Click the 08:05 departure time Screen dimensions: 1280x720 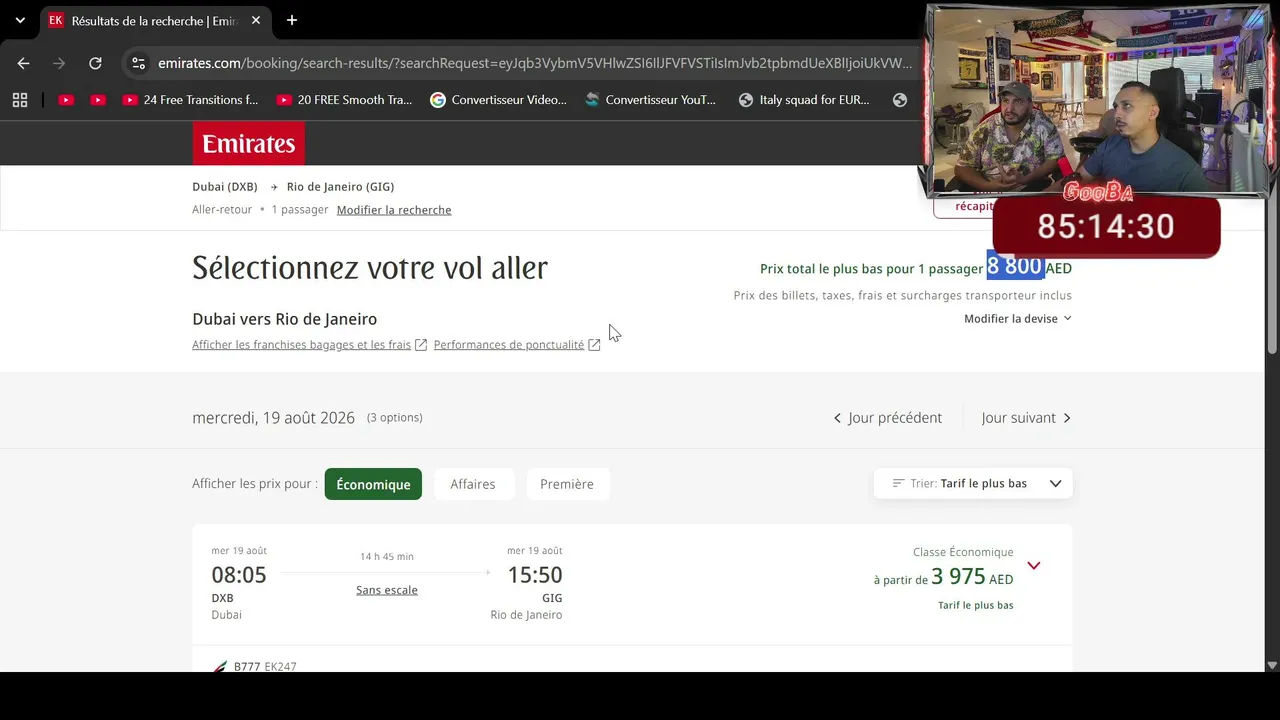239,575
